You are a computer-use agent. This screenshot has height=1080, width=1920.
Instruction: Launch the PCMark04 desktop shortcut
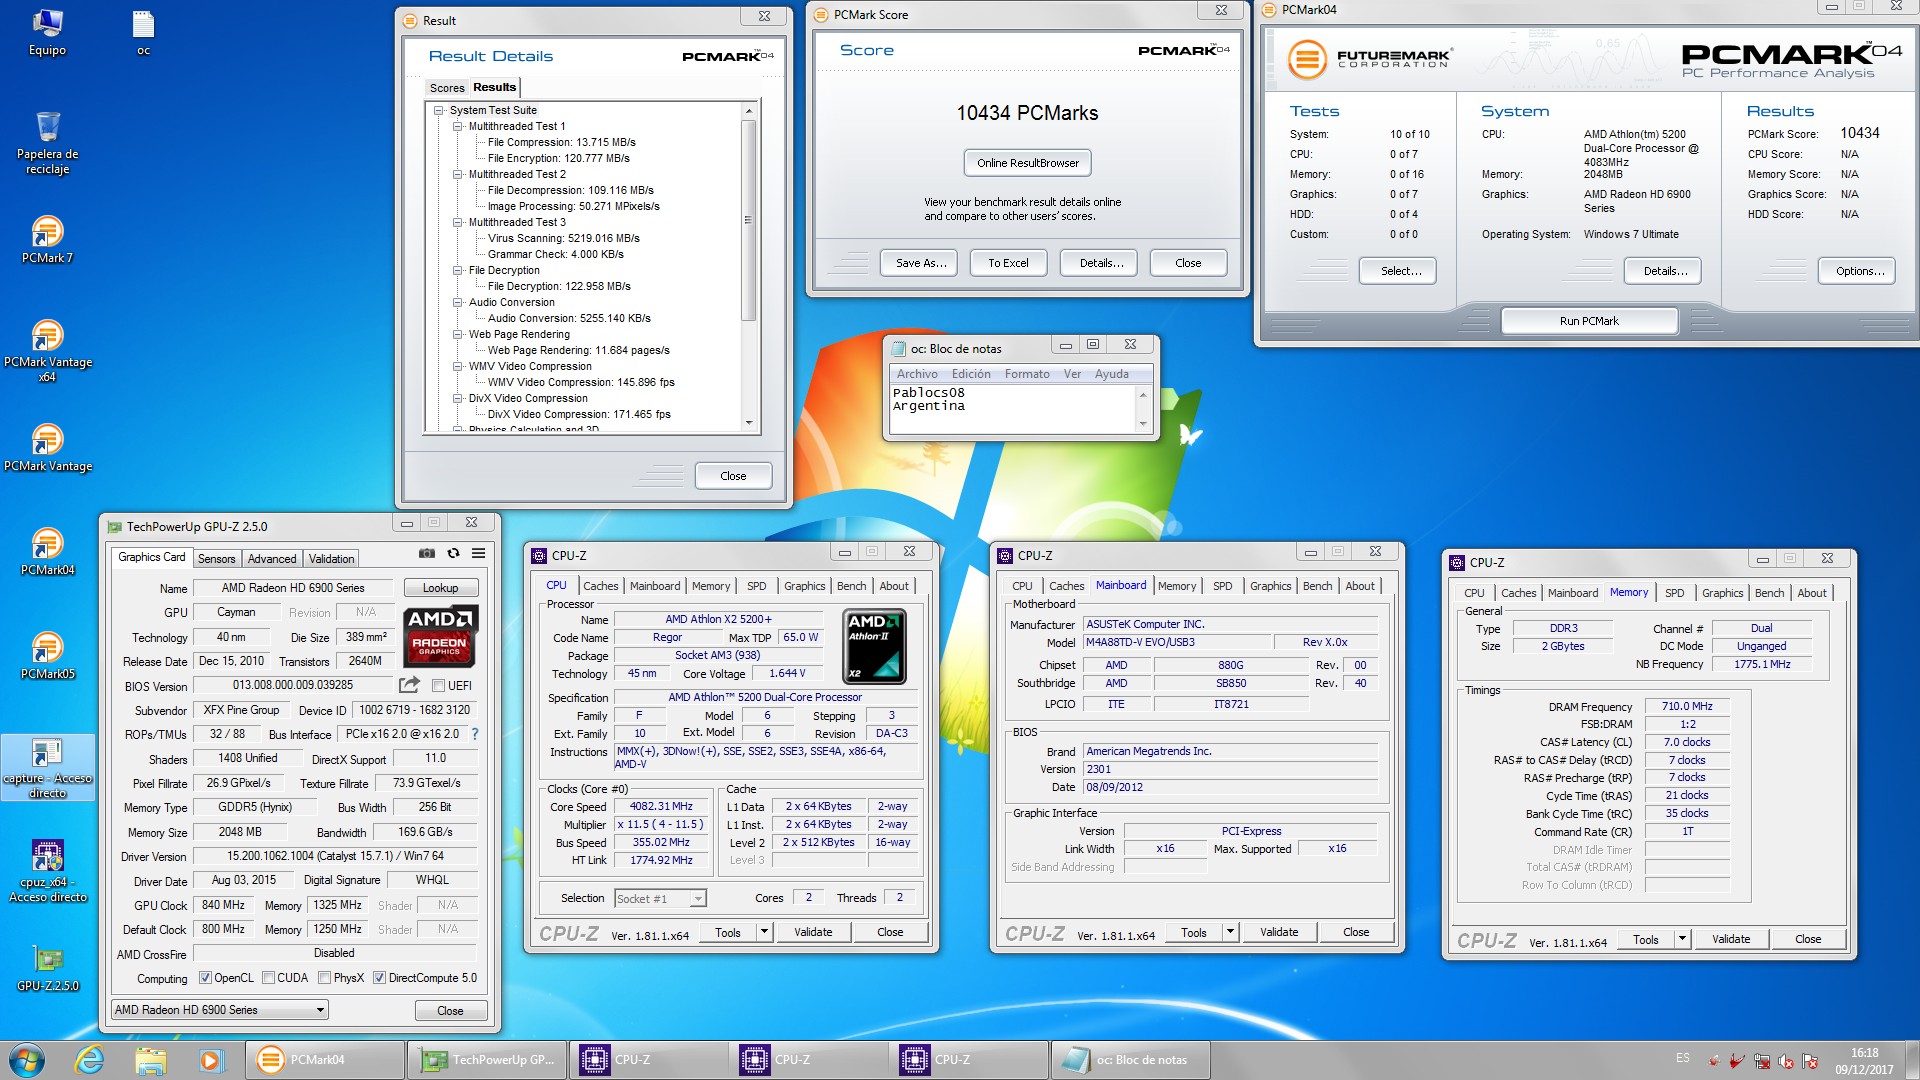point(47,552)
